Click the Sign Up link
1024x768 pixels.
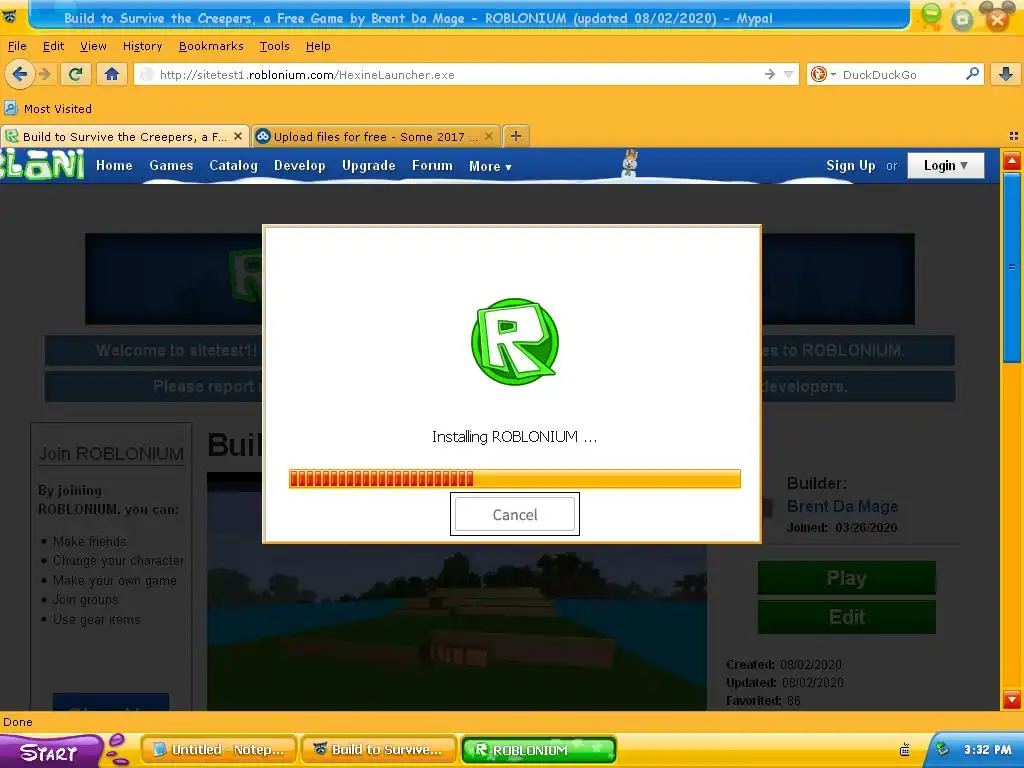[x=850, y=165]
